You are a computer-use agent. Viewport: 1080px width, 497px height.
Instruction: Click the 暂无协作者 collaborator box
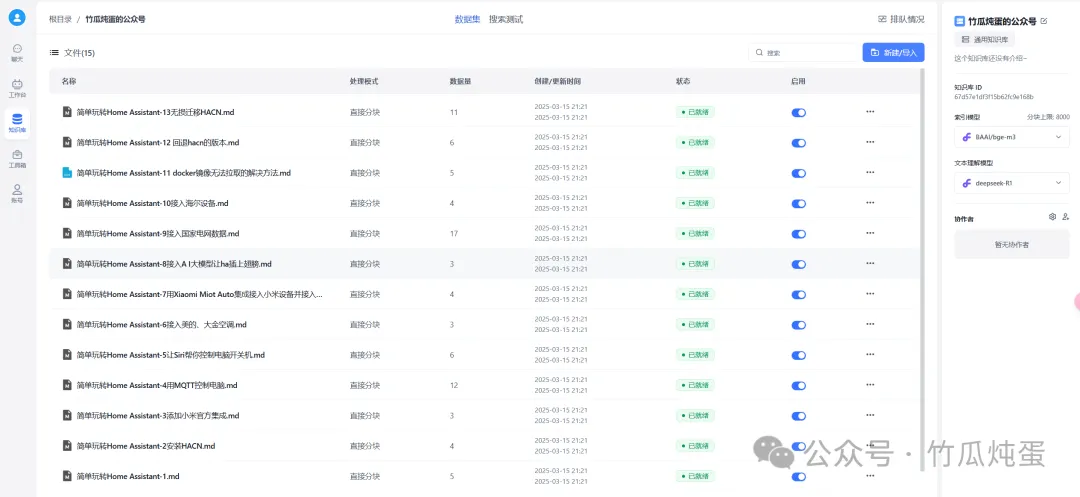coord(1012,244)
